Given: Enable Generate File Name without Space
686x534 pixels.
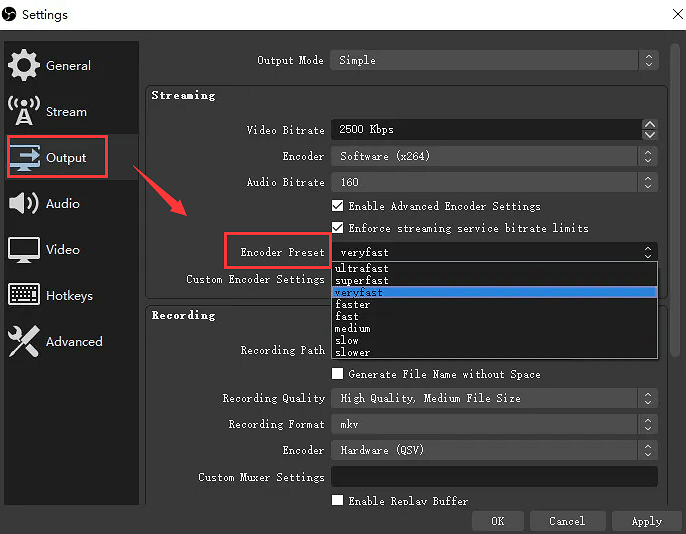Looking at the screenshot, I should 338,374.
